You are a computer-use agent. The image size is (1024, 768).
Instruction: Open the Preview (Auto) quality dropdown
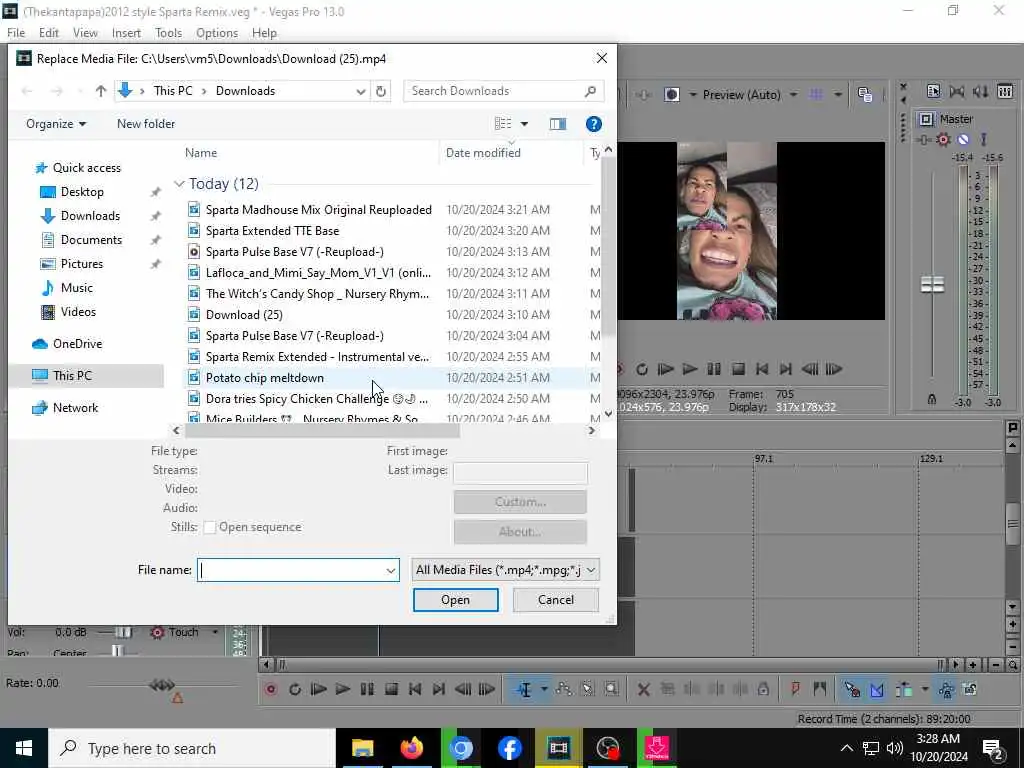(793, 95)
